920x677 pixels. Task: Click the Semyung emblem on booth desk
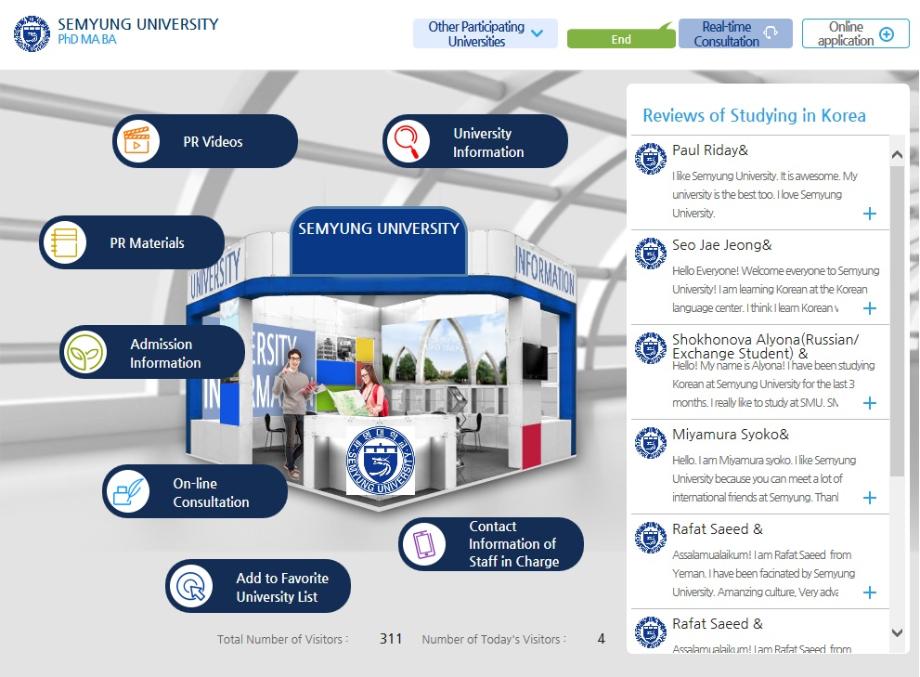(380, 459)
